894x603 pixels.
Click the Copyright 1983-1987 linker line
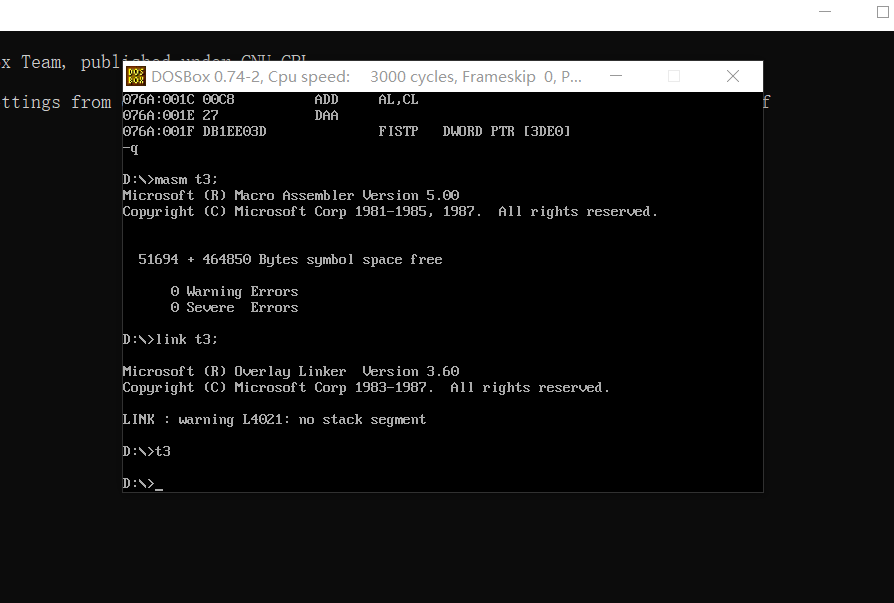367,388
